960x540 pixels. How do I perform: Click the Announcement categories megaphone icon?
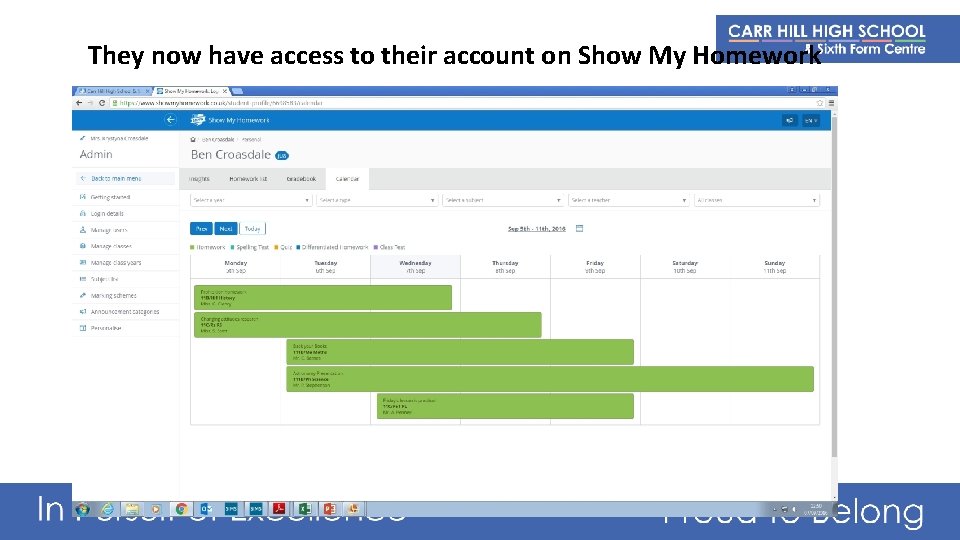pos(83,312)
